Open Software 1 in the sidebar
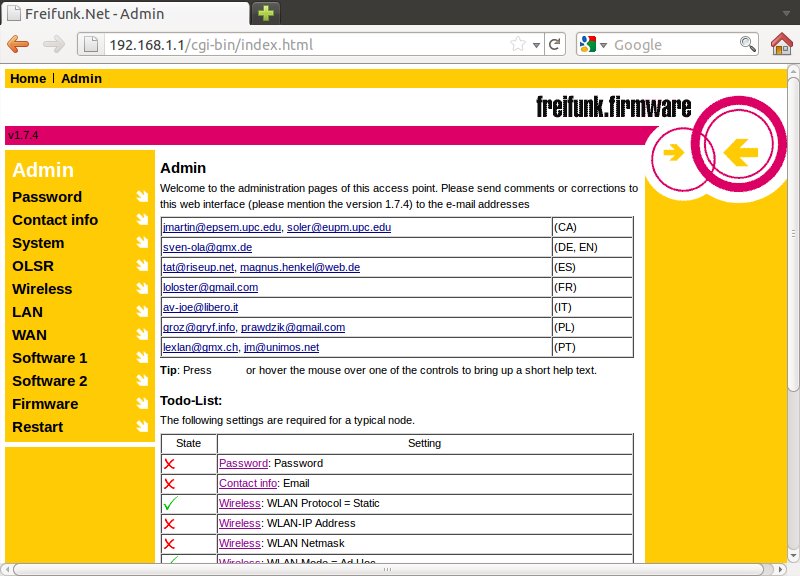The width and height of the screenshot is (800, 576). point(50,358)
